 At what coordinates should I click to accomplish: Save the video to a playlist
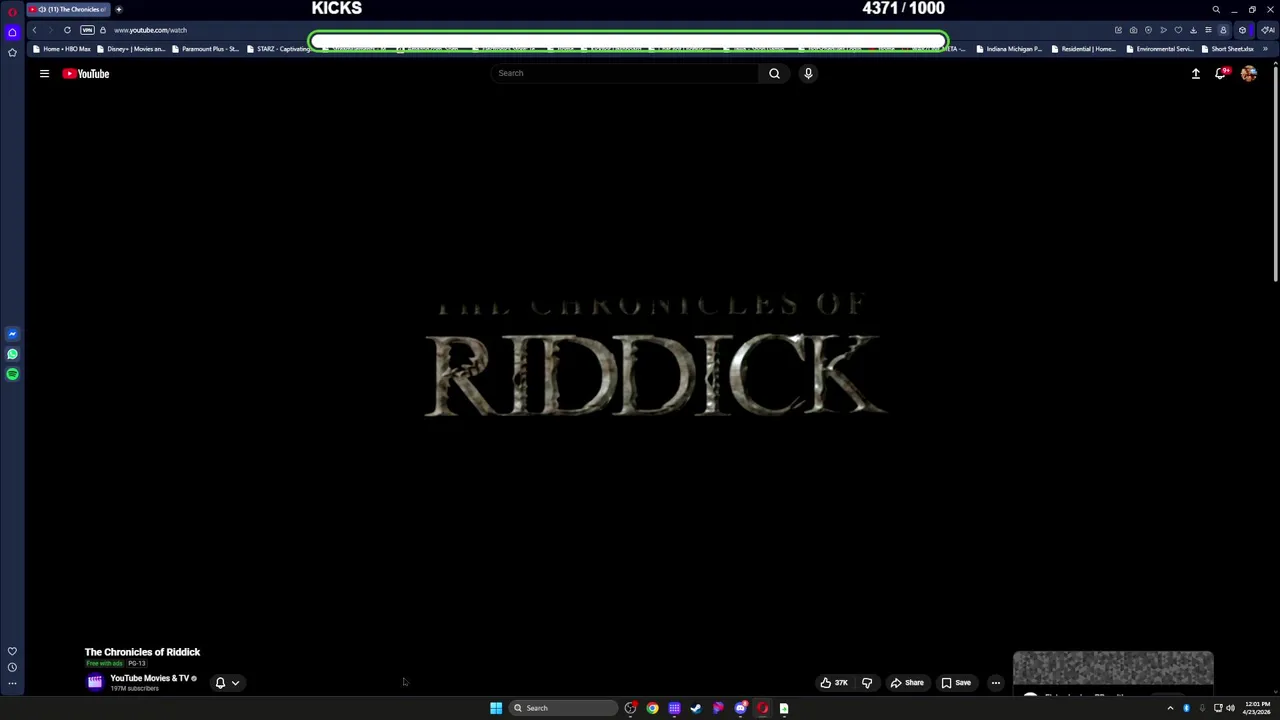(956, 683)
